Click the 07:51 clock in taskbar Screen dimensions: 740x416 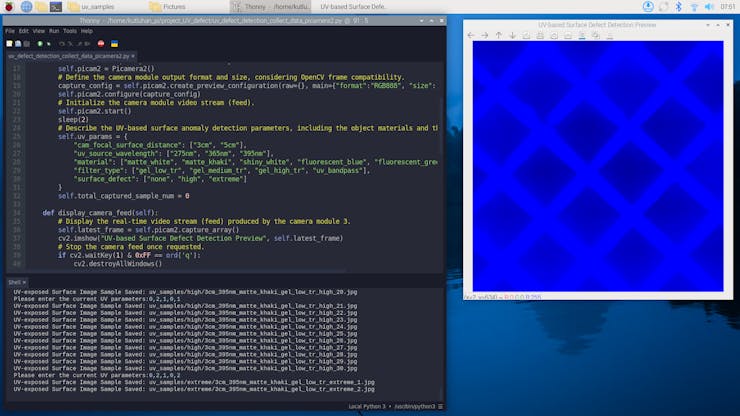click(727, 7)
